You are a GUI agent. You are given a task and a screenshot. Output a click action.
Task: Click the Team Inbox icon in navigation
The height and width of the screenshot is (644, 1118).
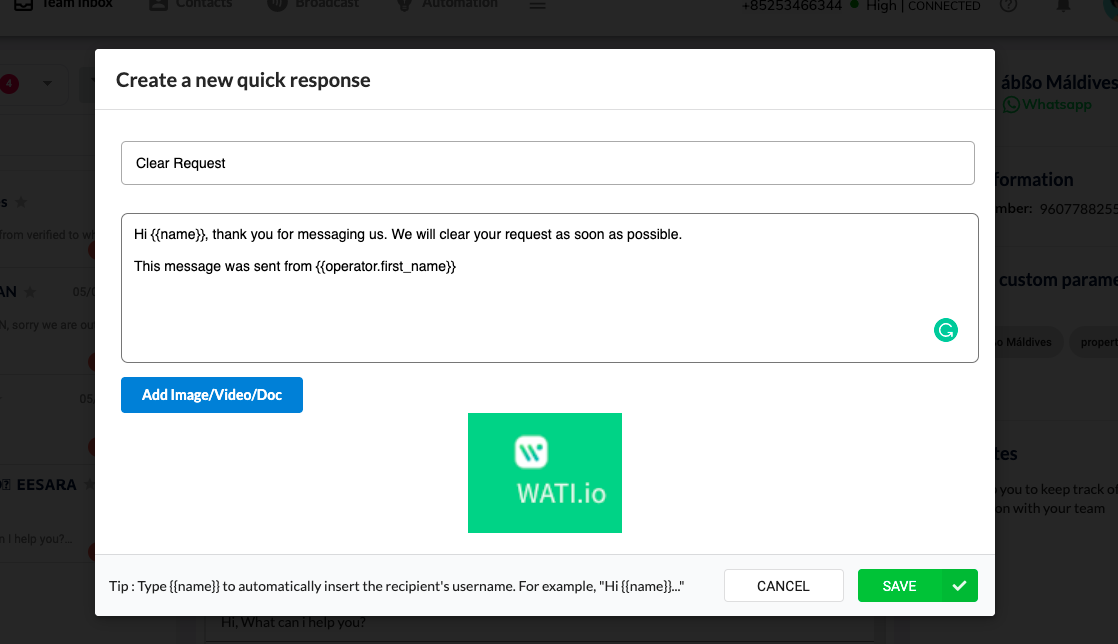coord(24,4)
